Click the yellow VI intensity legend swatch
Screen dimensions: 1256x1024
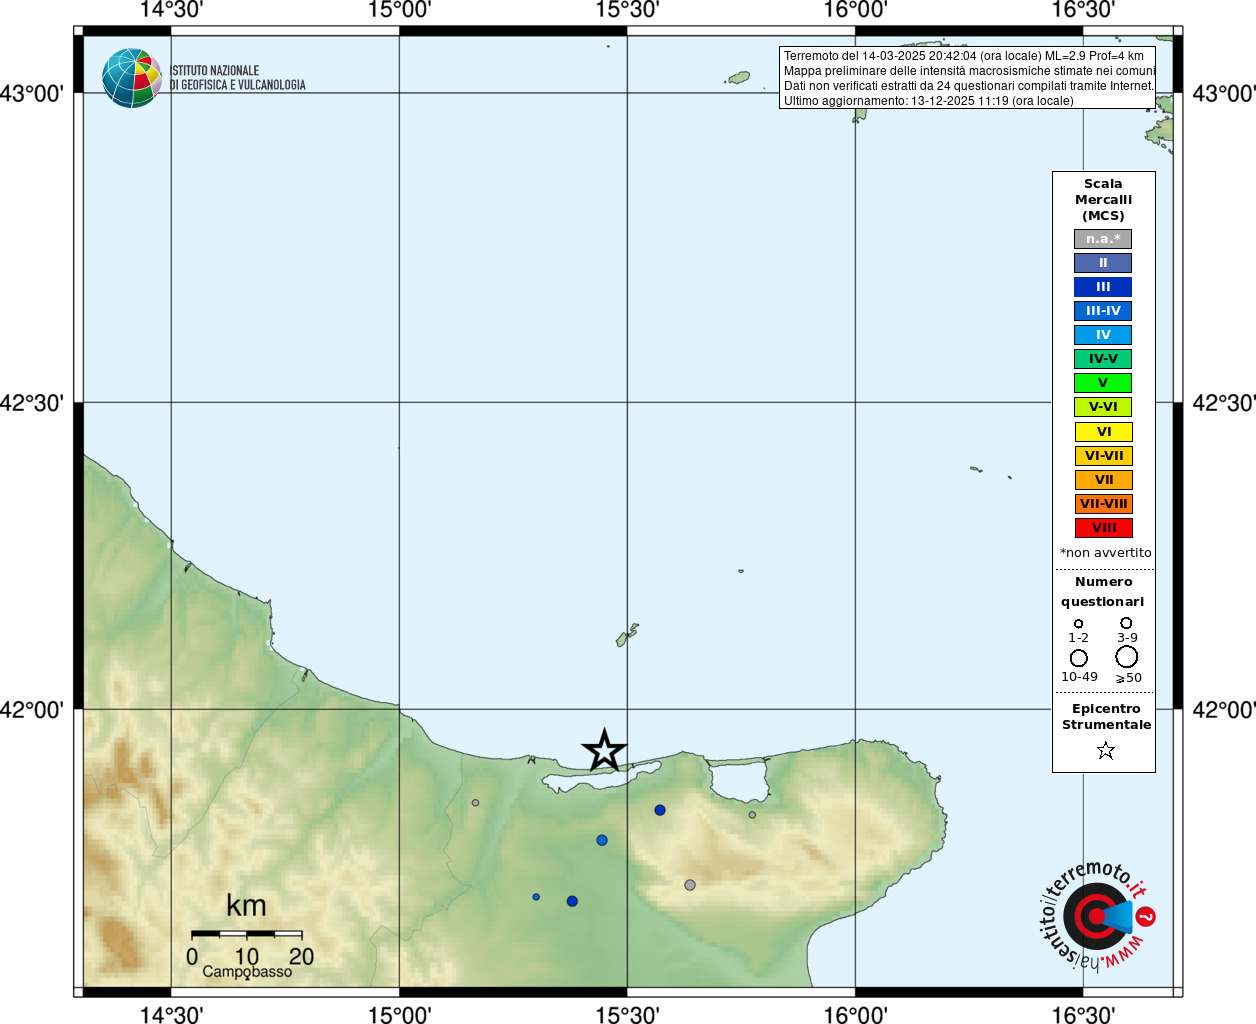coord(1103,432)
